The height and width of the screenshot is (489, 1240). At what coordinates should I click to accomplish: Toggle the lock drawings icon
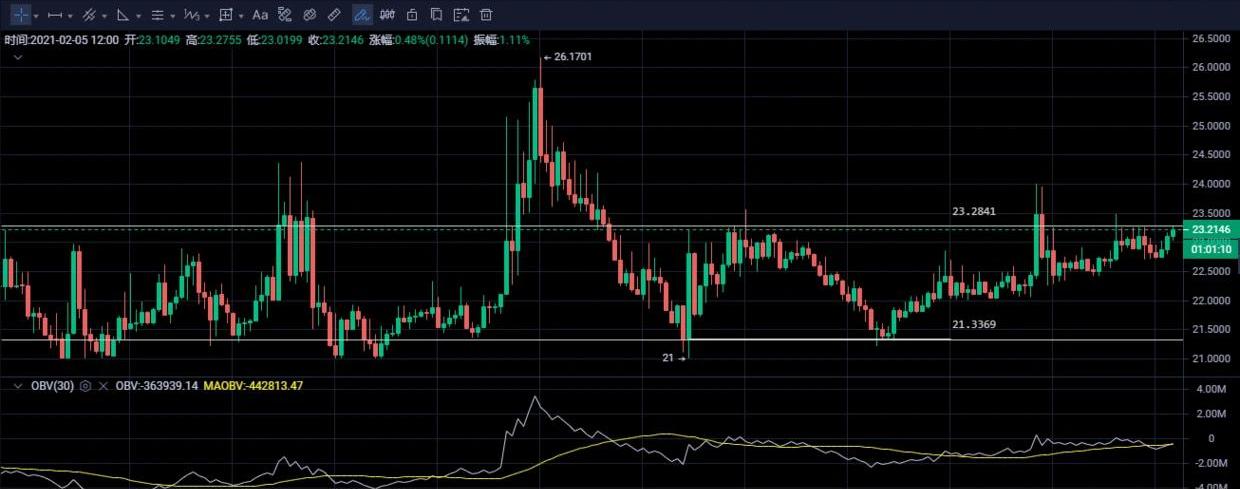coord(412,15)
